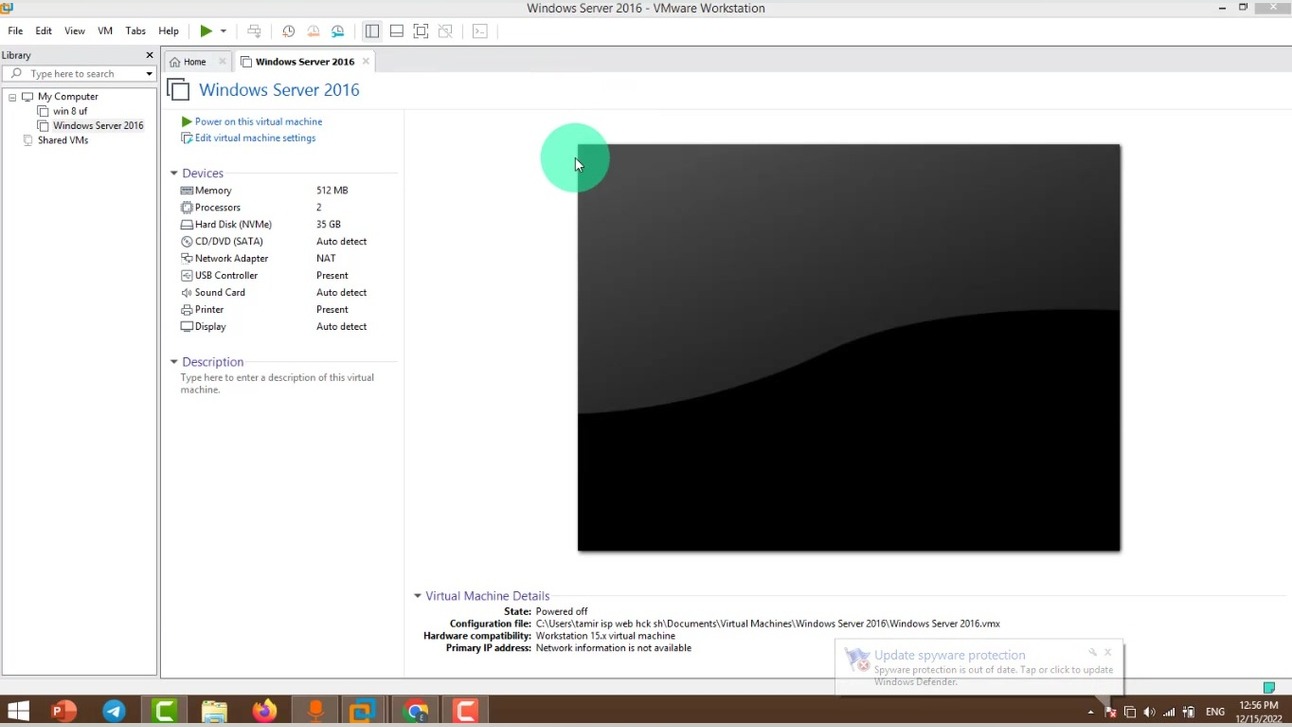1292x727 pixels.
Task: Open the File menu
Action: (x=15, y=31)
